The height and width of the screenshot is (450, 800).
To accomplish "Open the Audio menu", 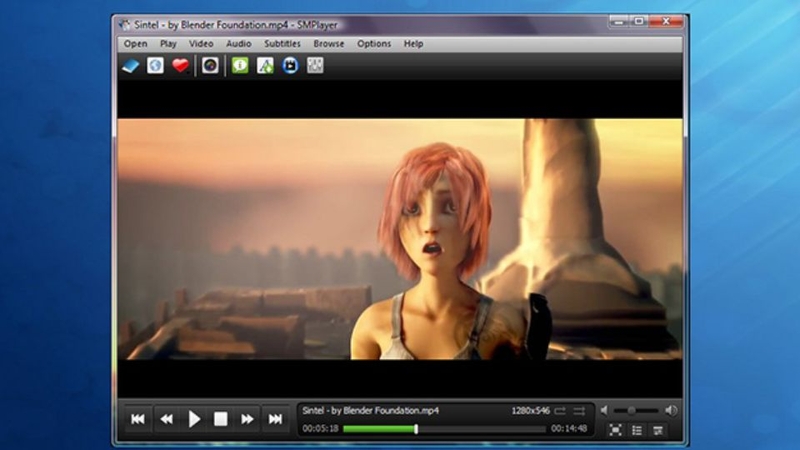I will pyautogui.click(x=238, y=44).
